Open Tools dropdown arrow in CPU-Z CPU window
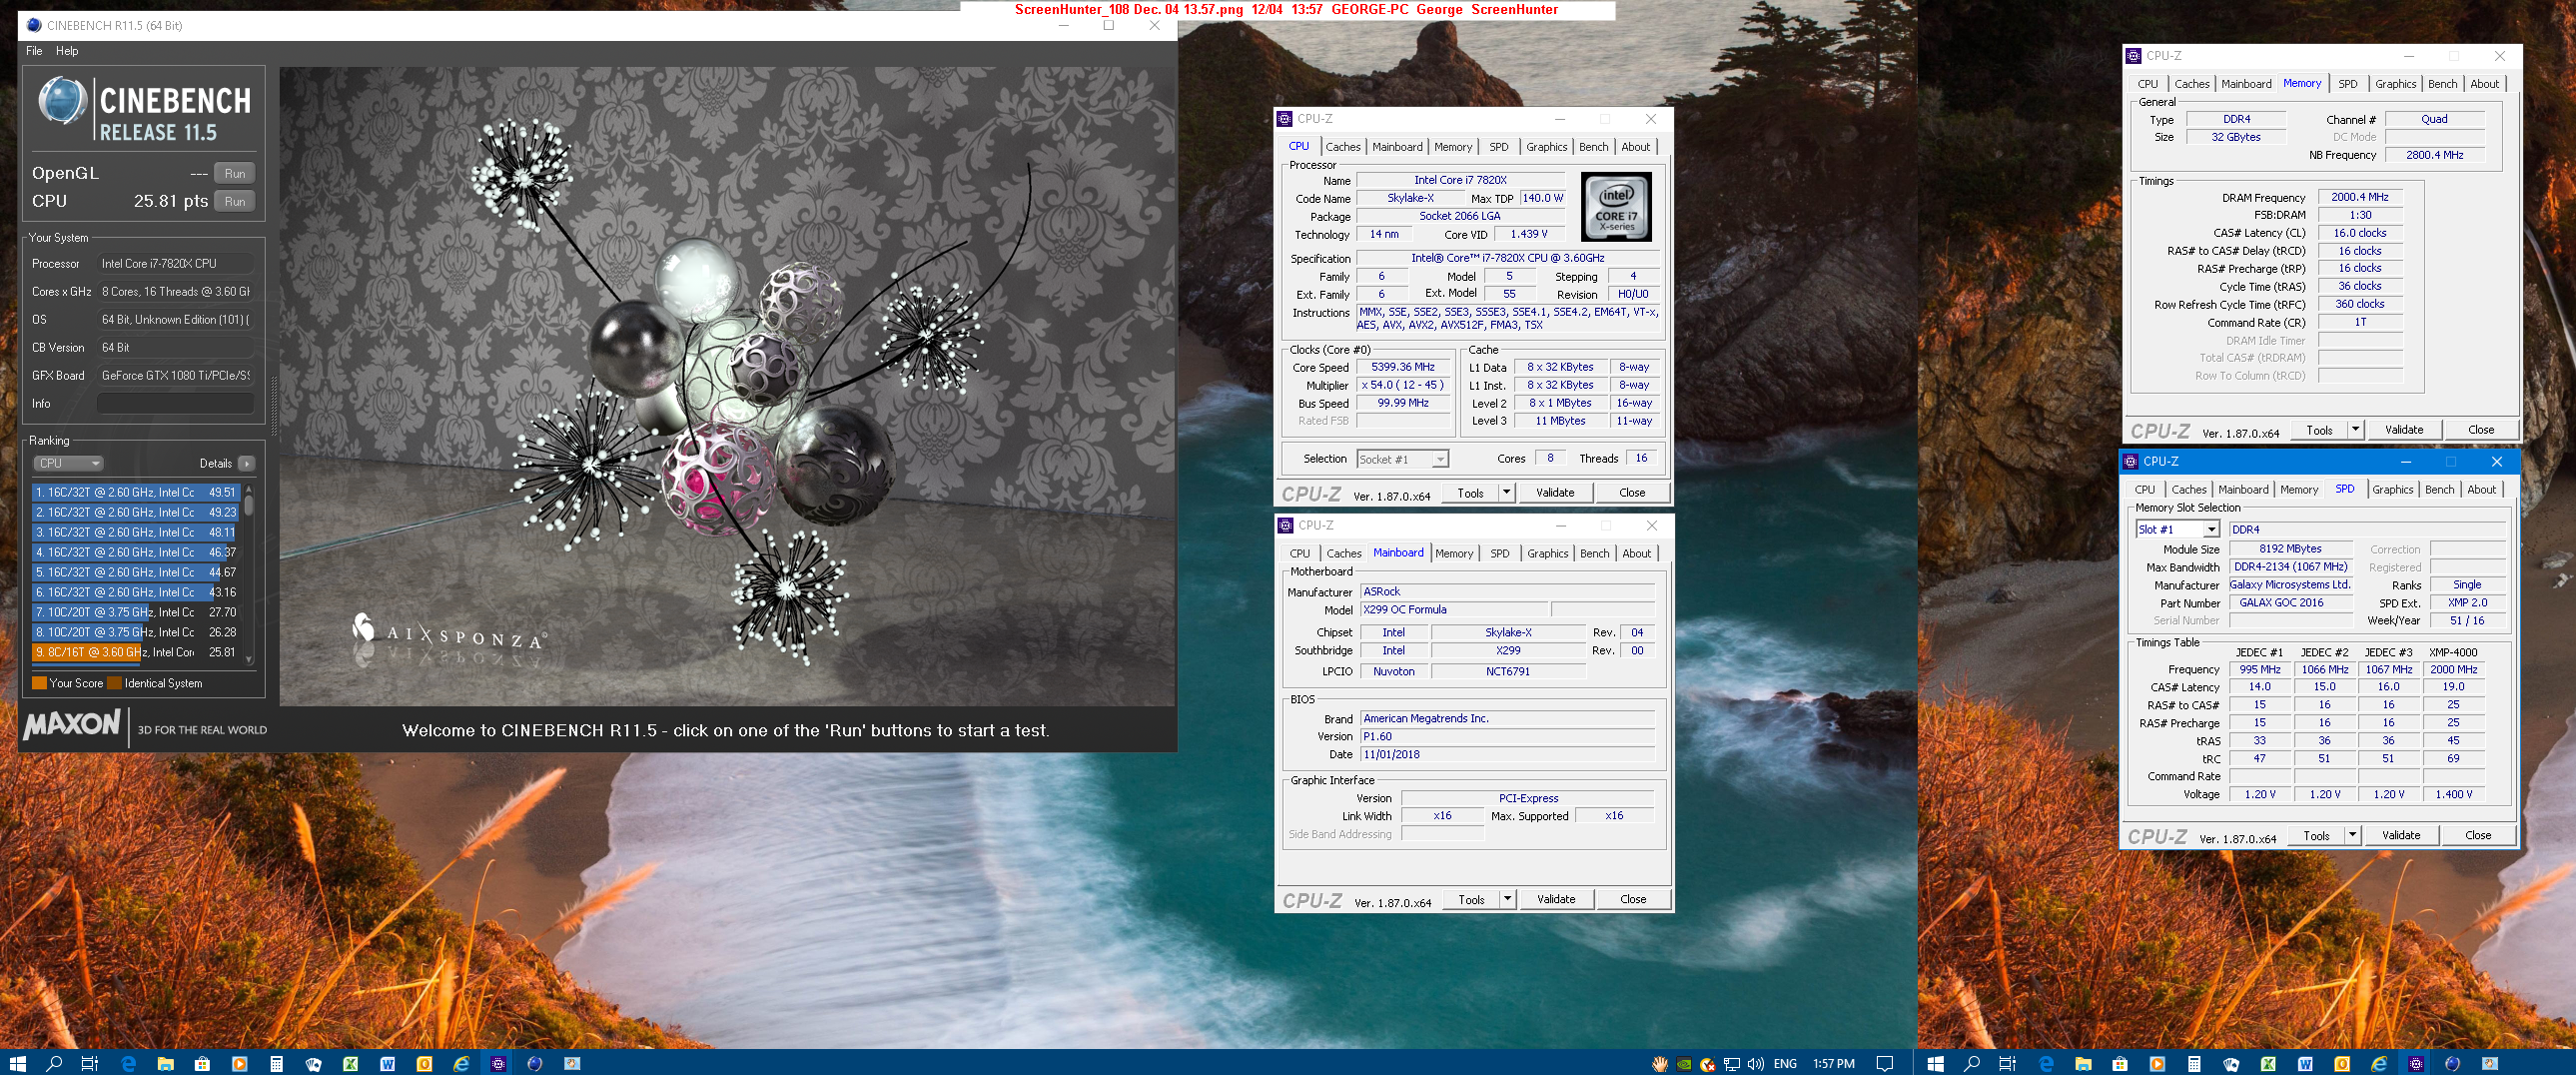This screenshot has width=2576, height=1075. click(x=1507, y=492)
